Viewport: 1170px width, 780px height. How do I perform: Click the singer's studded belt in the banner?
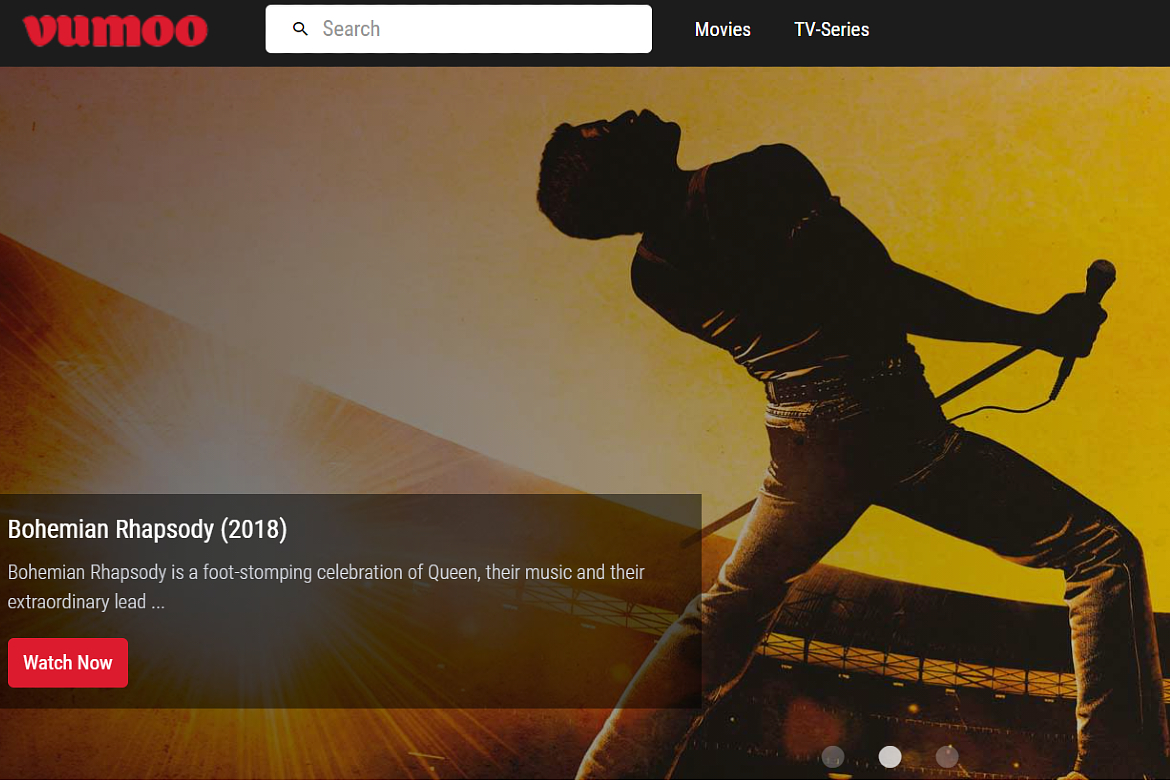840,385
